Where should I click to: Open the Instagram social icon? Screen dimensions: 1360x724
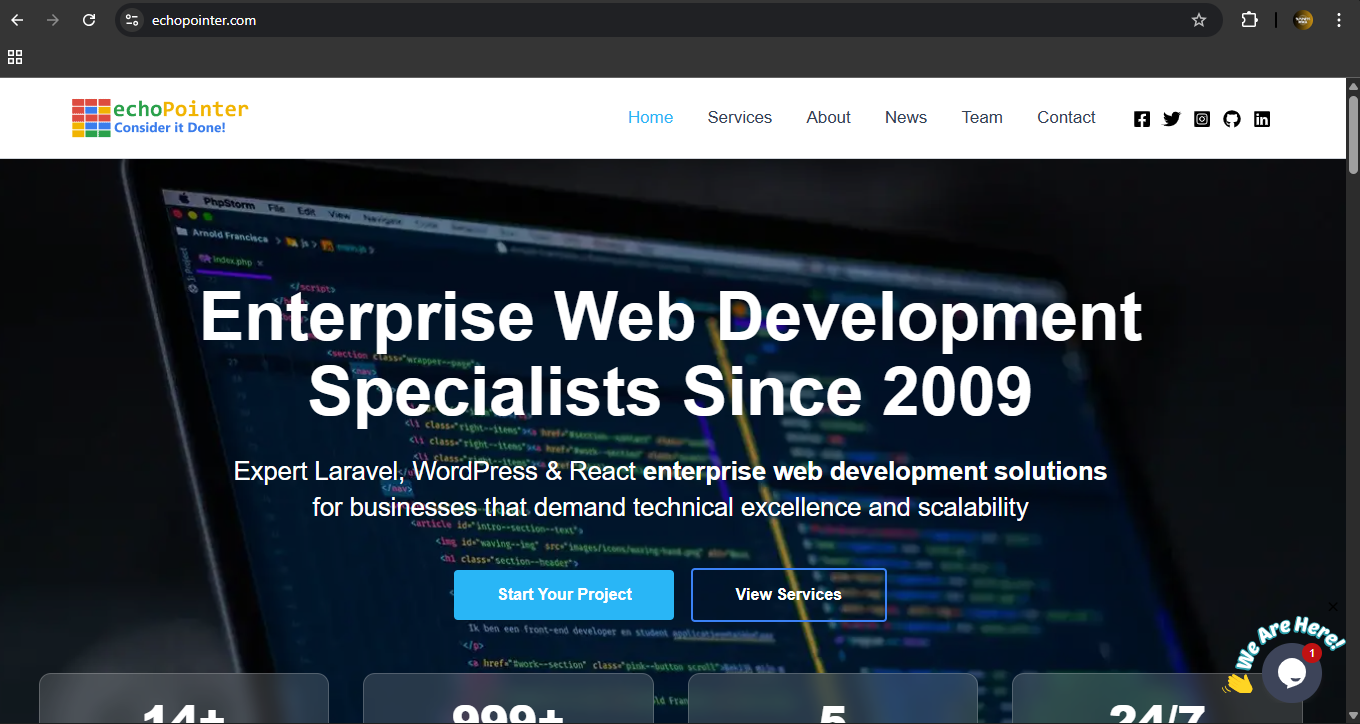point(1202,119)
